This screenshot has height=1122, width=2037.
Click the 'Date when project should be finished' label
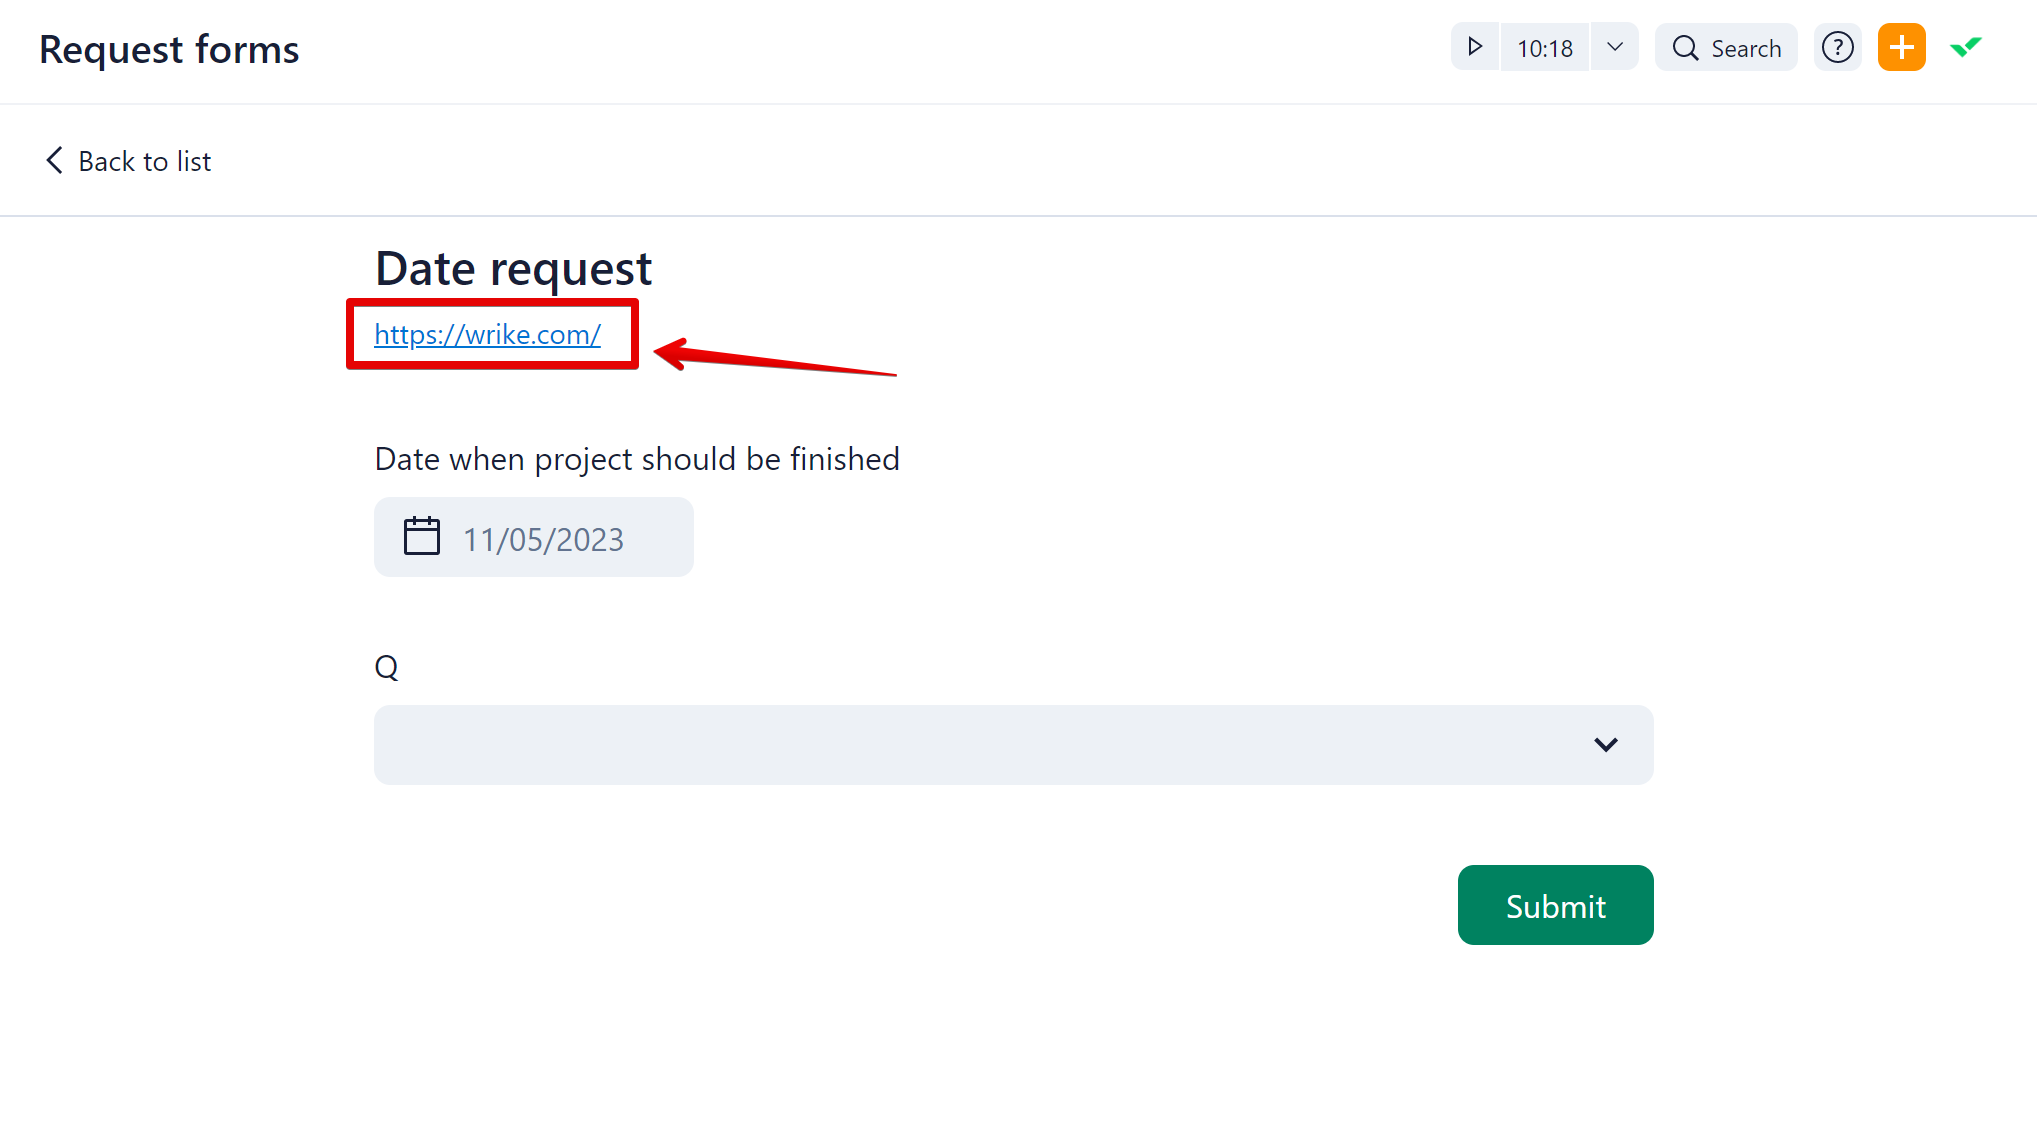637,459
